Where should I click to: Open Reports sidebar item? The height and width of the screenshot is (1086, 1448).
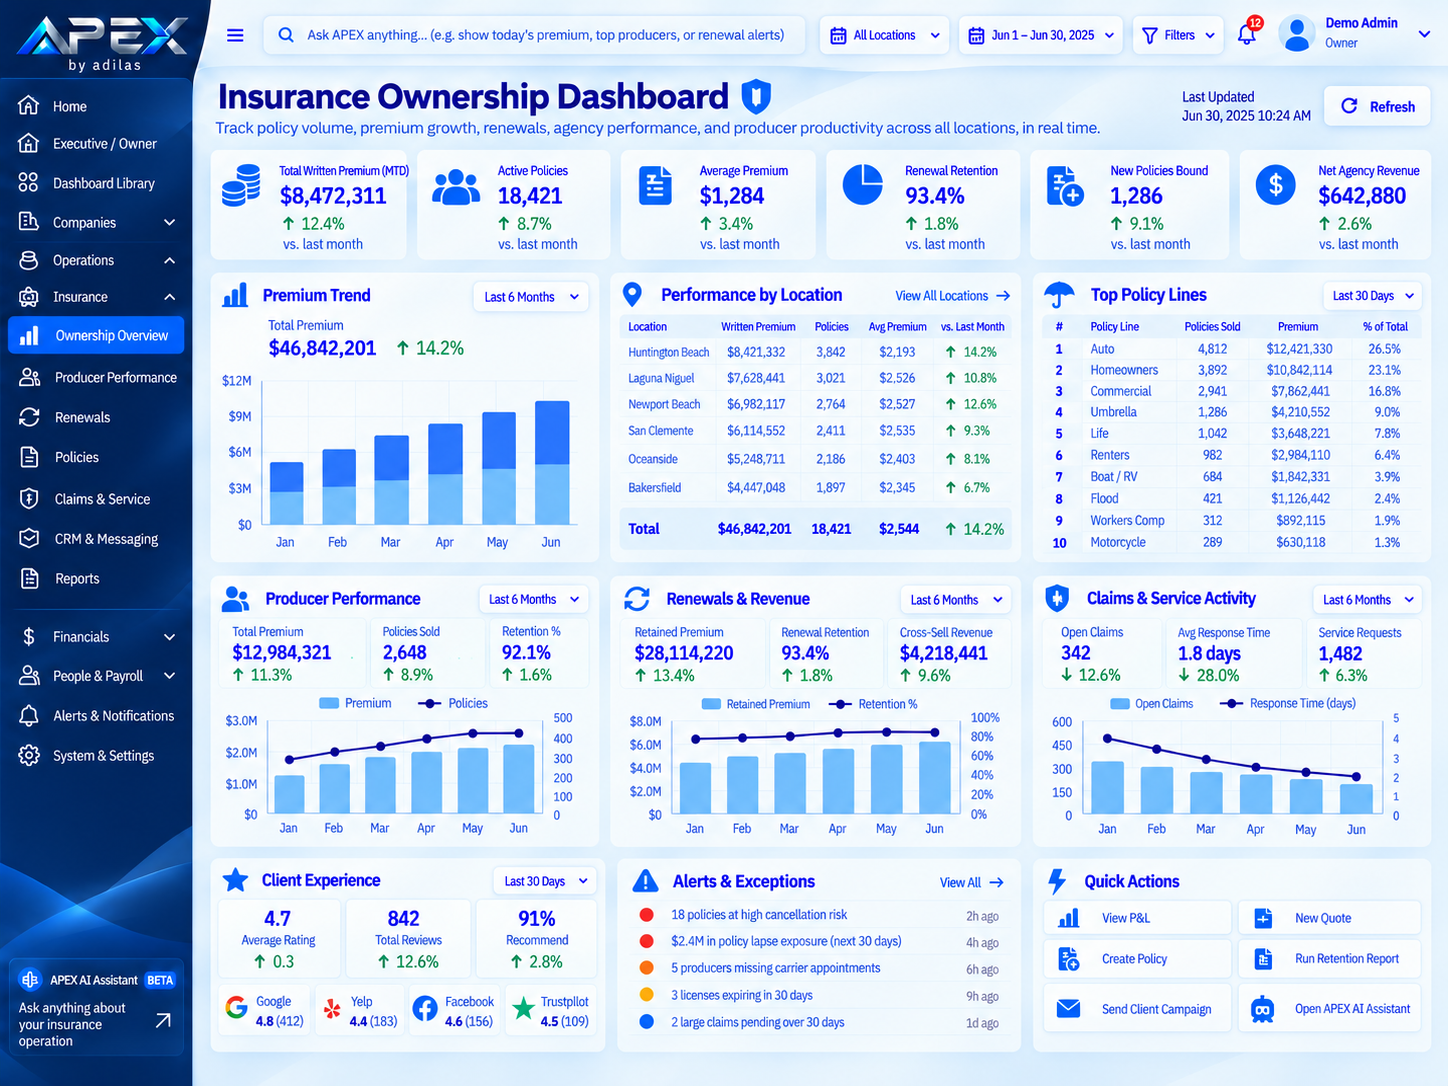pyautogui.click(x=97, y=578)
